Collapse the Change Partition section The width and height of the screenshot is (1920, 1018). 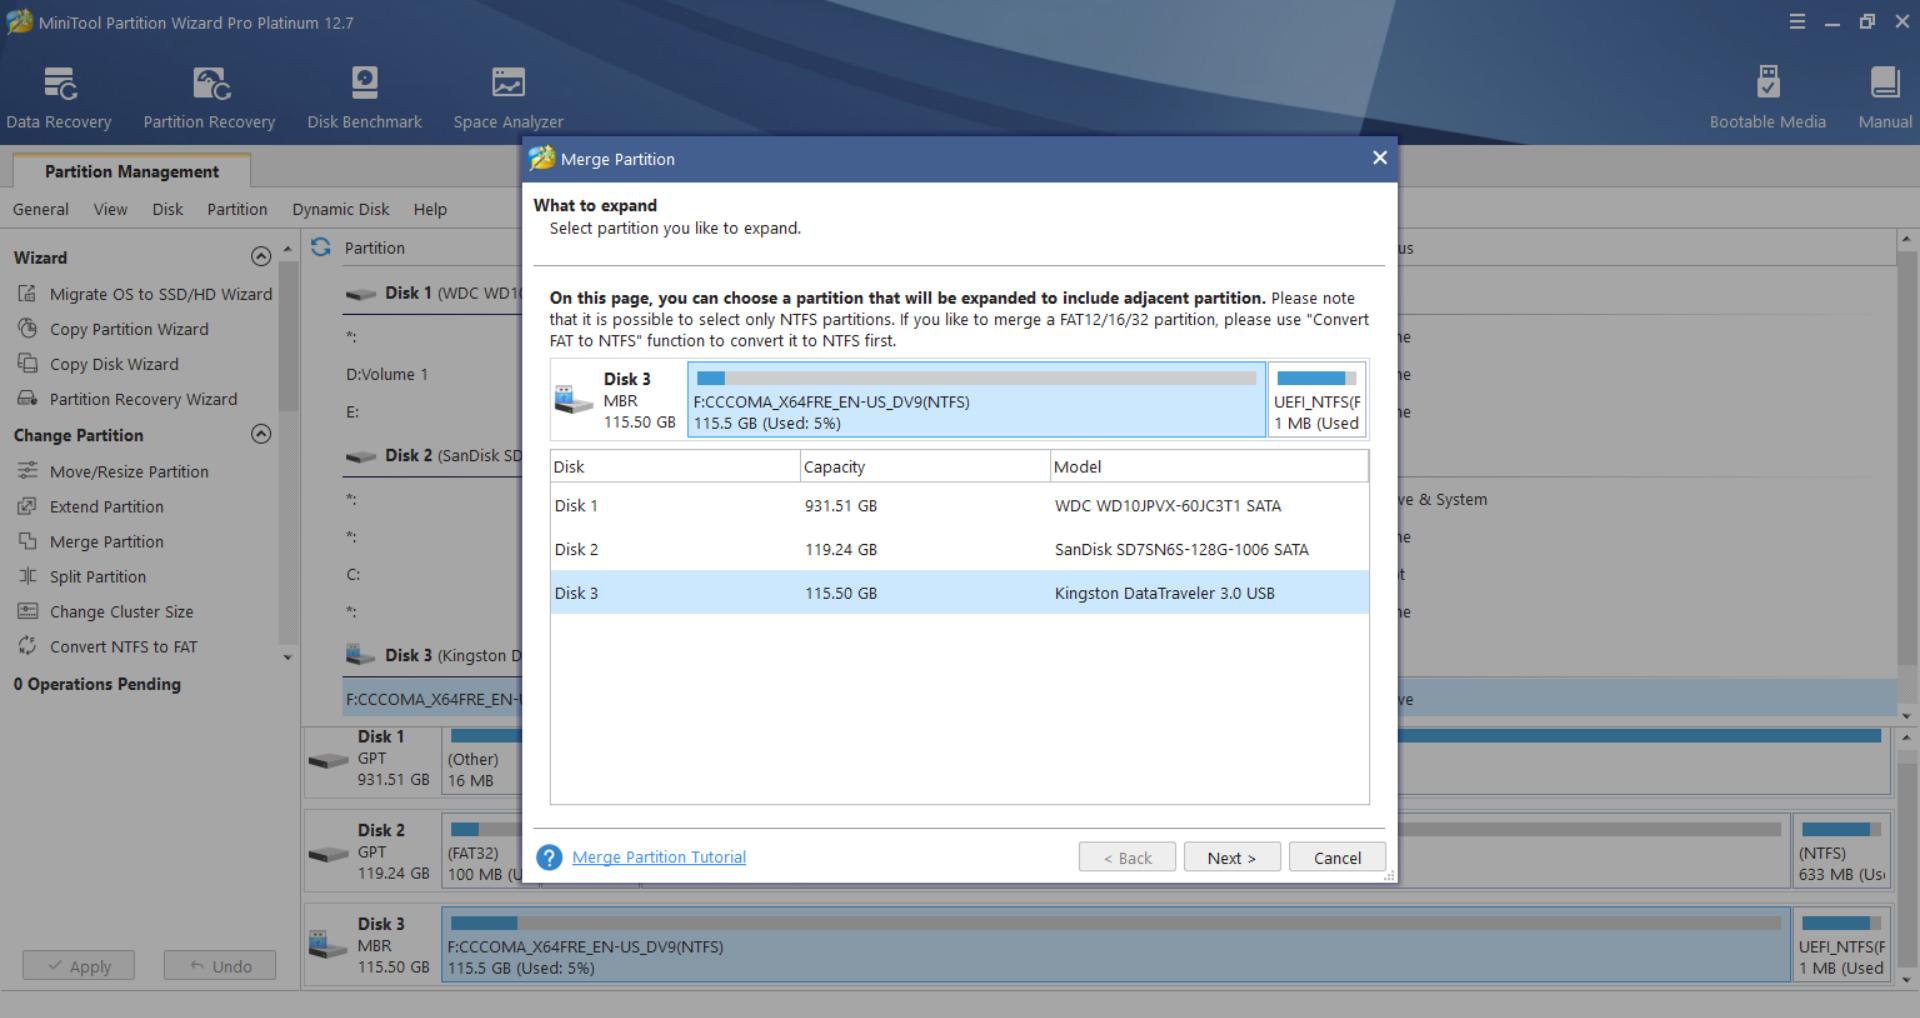(x=261, y=435)
